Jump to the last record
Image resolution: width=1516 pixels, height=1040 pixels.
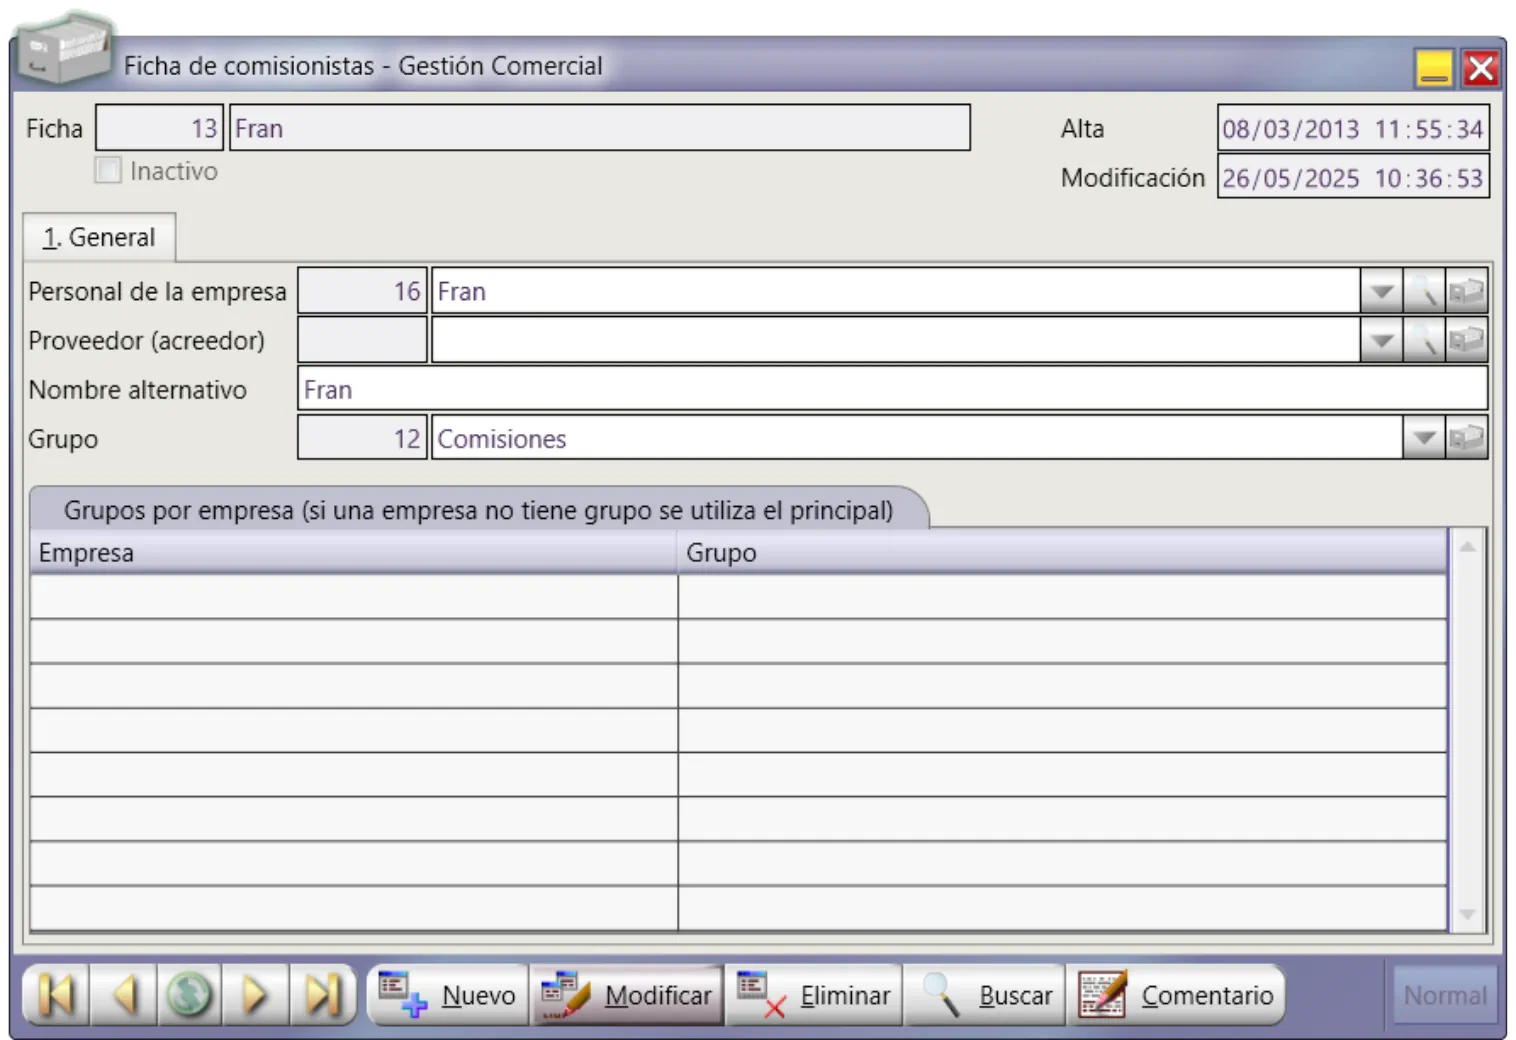point(322,995)
